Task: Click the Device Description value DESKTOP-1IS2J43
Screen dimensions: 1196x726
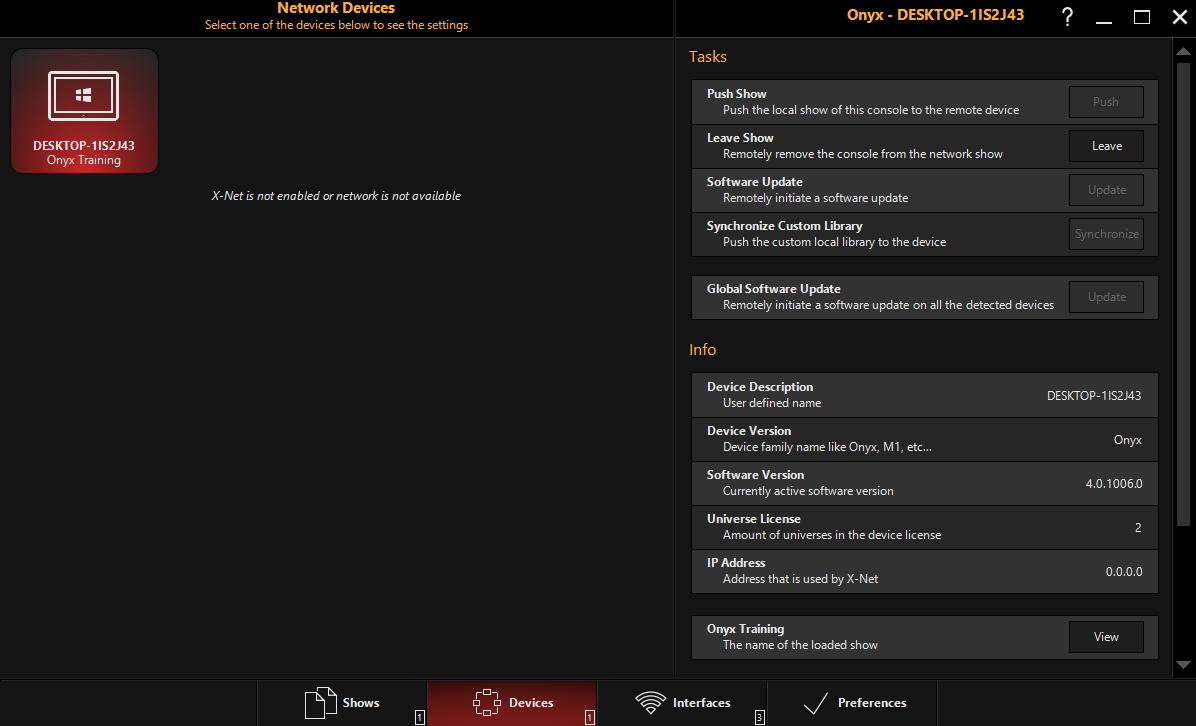Action: pos(1094,396)
